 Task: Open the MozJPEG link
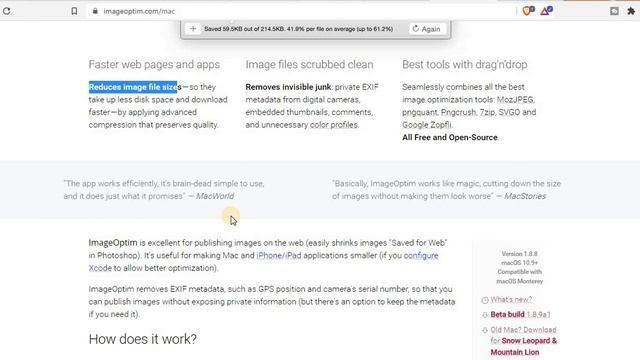click(516, 100)
